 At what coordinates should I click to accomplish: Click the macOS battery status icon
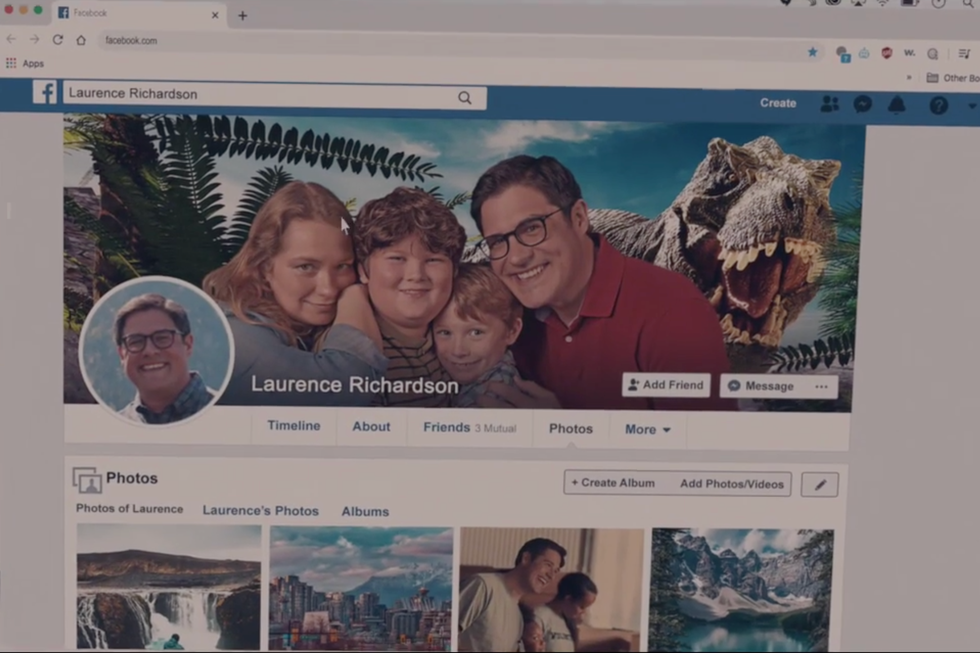point(909,3)
